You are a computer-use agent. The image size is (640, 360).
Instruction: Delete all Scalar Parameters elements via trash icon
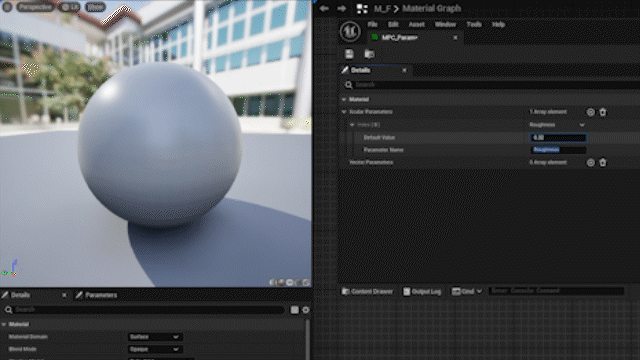603,112
